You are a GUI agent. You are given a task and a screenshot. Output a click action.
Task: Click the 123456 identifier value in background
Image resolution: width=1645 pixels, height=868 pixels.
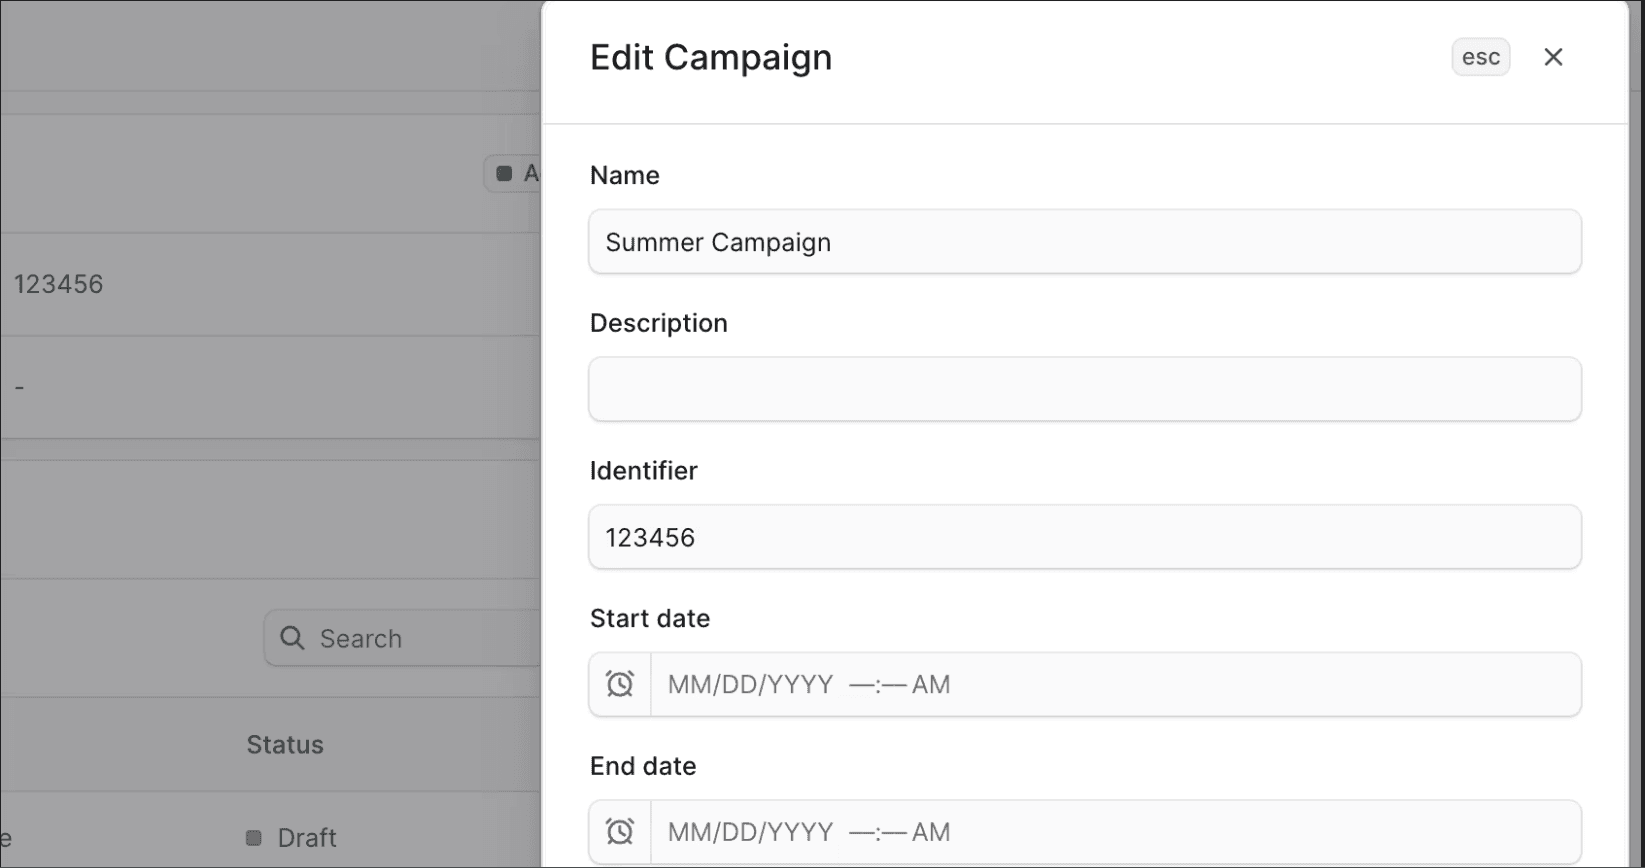[58, 284]
